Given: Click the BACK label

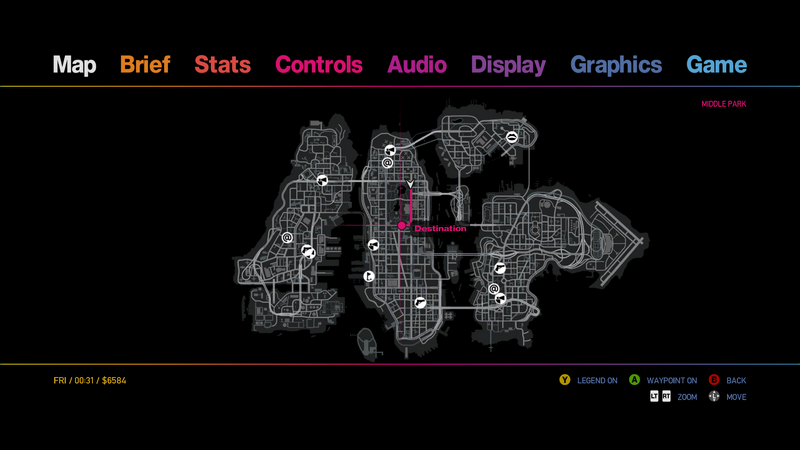Looking at the screenshot, I should point(736,381).
